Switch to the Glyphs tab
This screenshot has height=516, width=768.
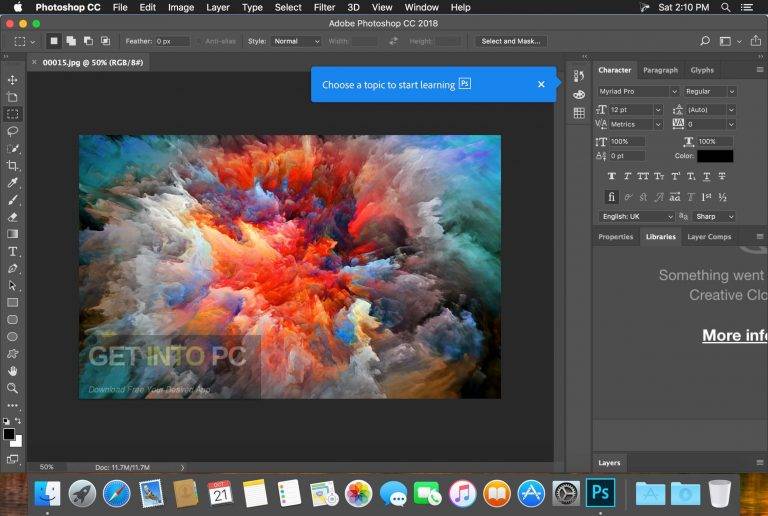pos(702,70)
